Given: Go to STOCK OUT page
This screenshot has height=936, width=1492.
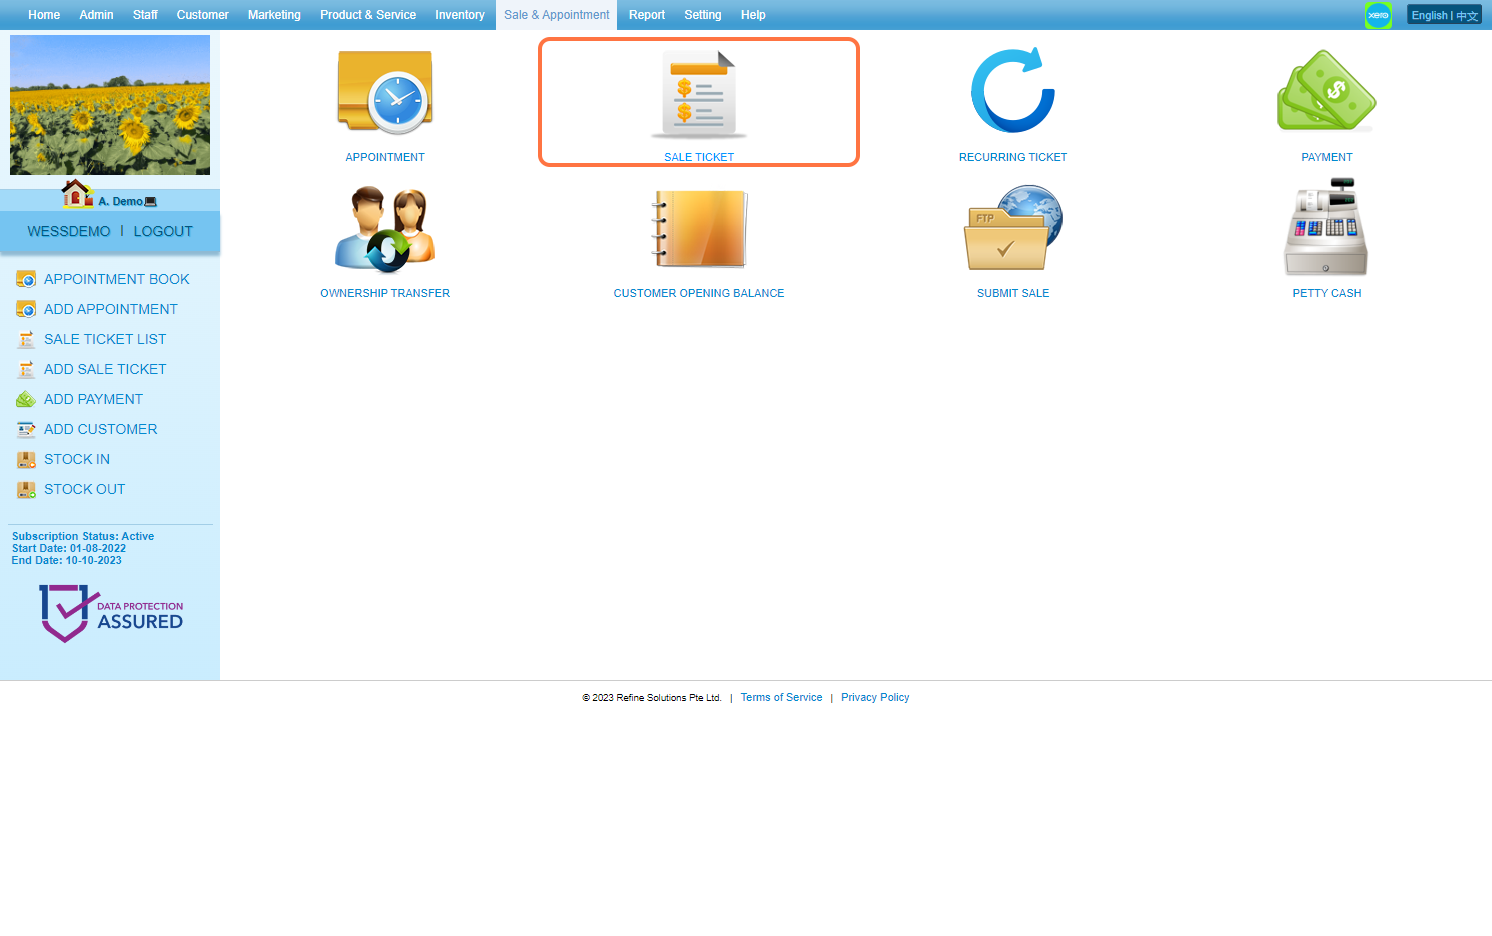Looking at the screenshot, I should (84, 489).
